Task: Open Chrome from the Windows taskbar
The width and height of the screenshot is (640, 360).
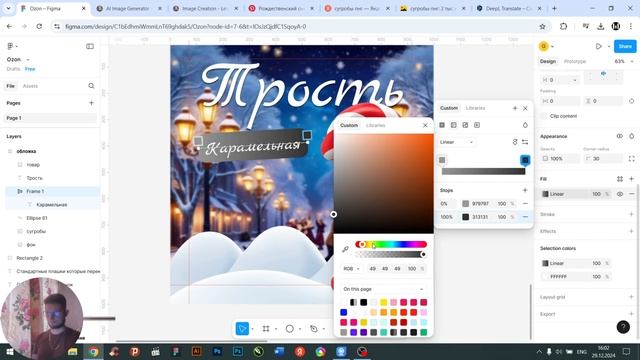Action: [x=93, y=351]
